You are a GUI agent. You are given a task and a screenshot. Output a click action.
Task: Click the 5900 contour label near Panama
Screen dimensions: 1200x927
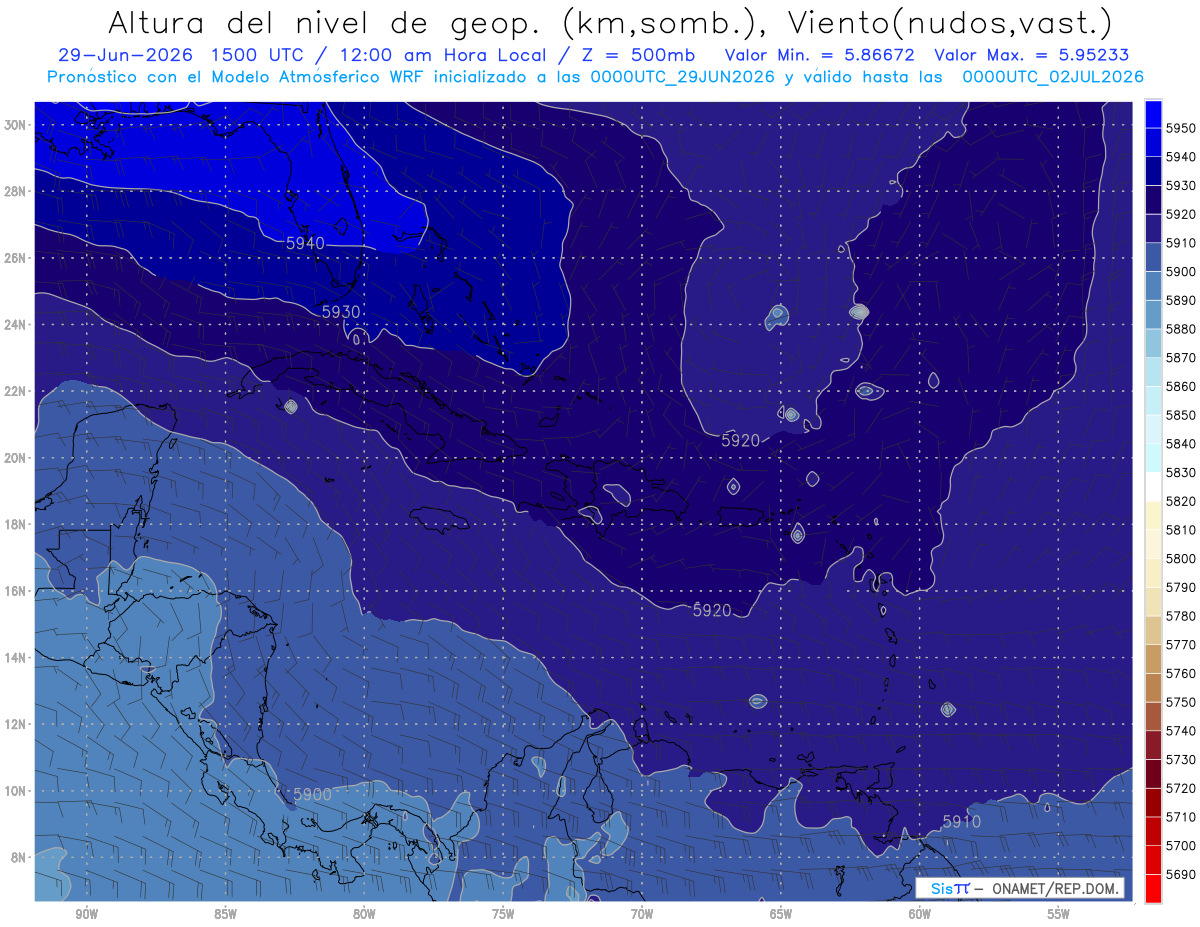pyautogui.click(x=312, y=794)
